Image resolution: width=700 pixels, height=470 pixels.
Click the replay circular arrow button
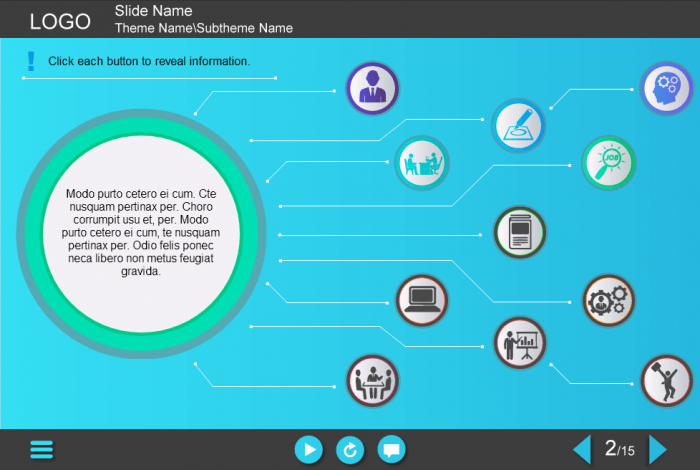[x=350, y=450]
